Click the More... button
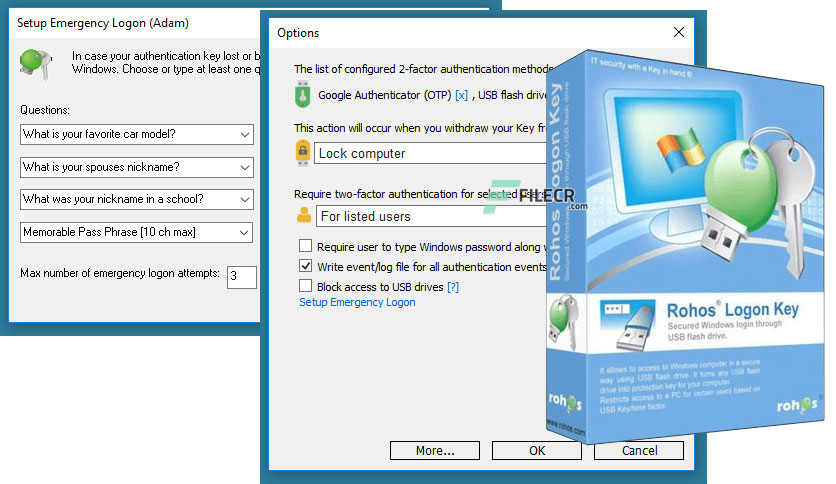 click(x=435, y=450)
